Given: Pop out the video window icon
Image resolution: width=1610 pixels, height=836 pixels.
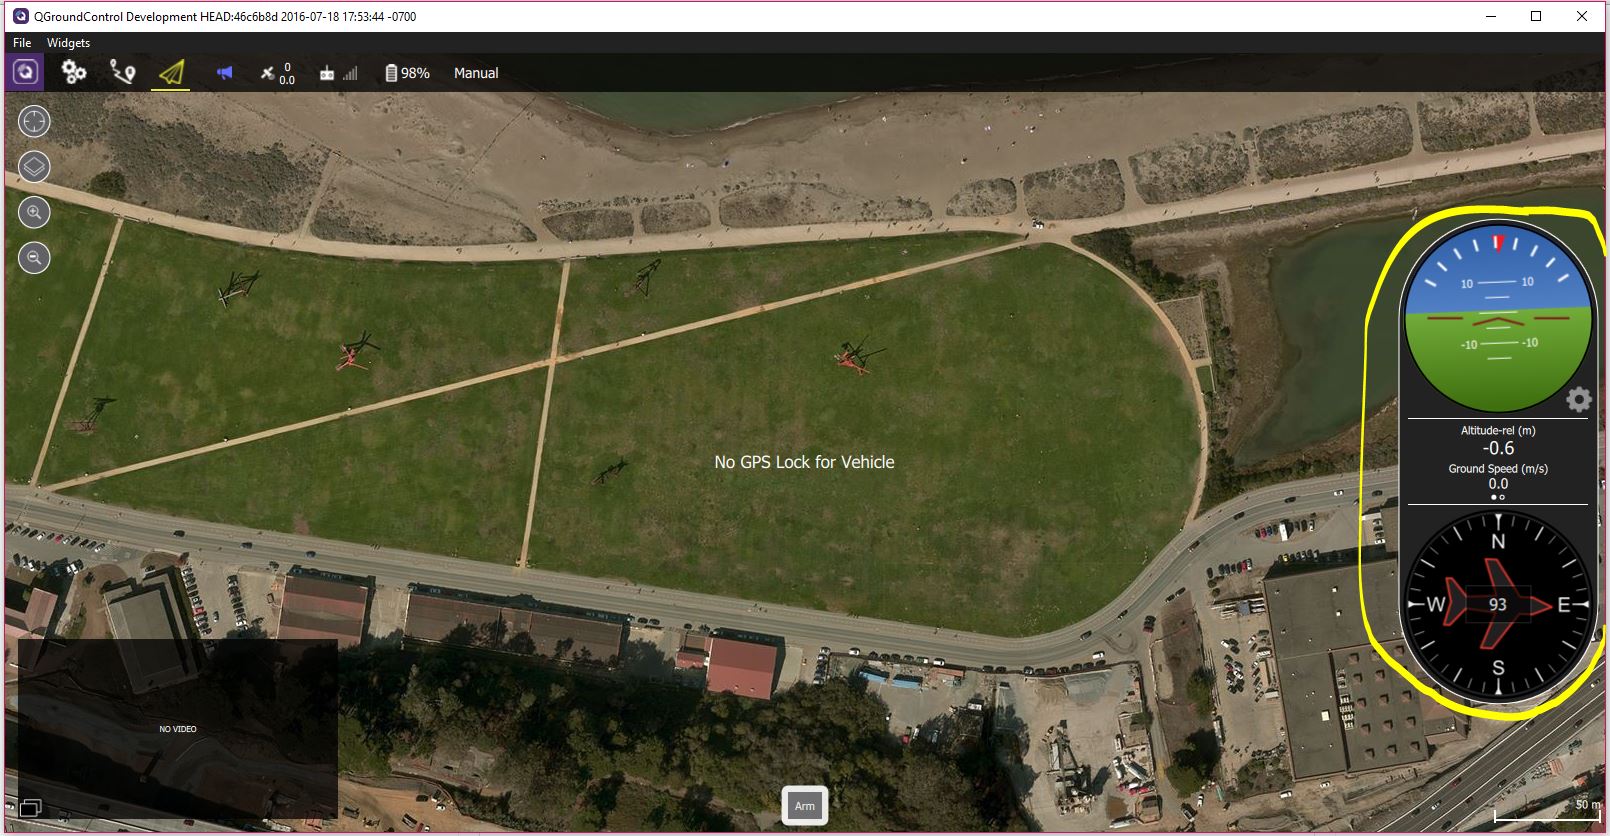Looking at the screenshot, I should 30,808.
